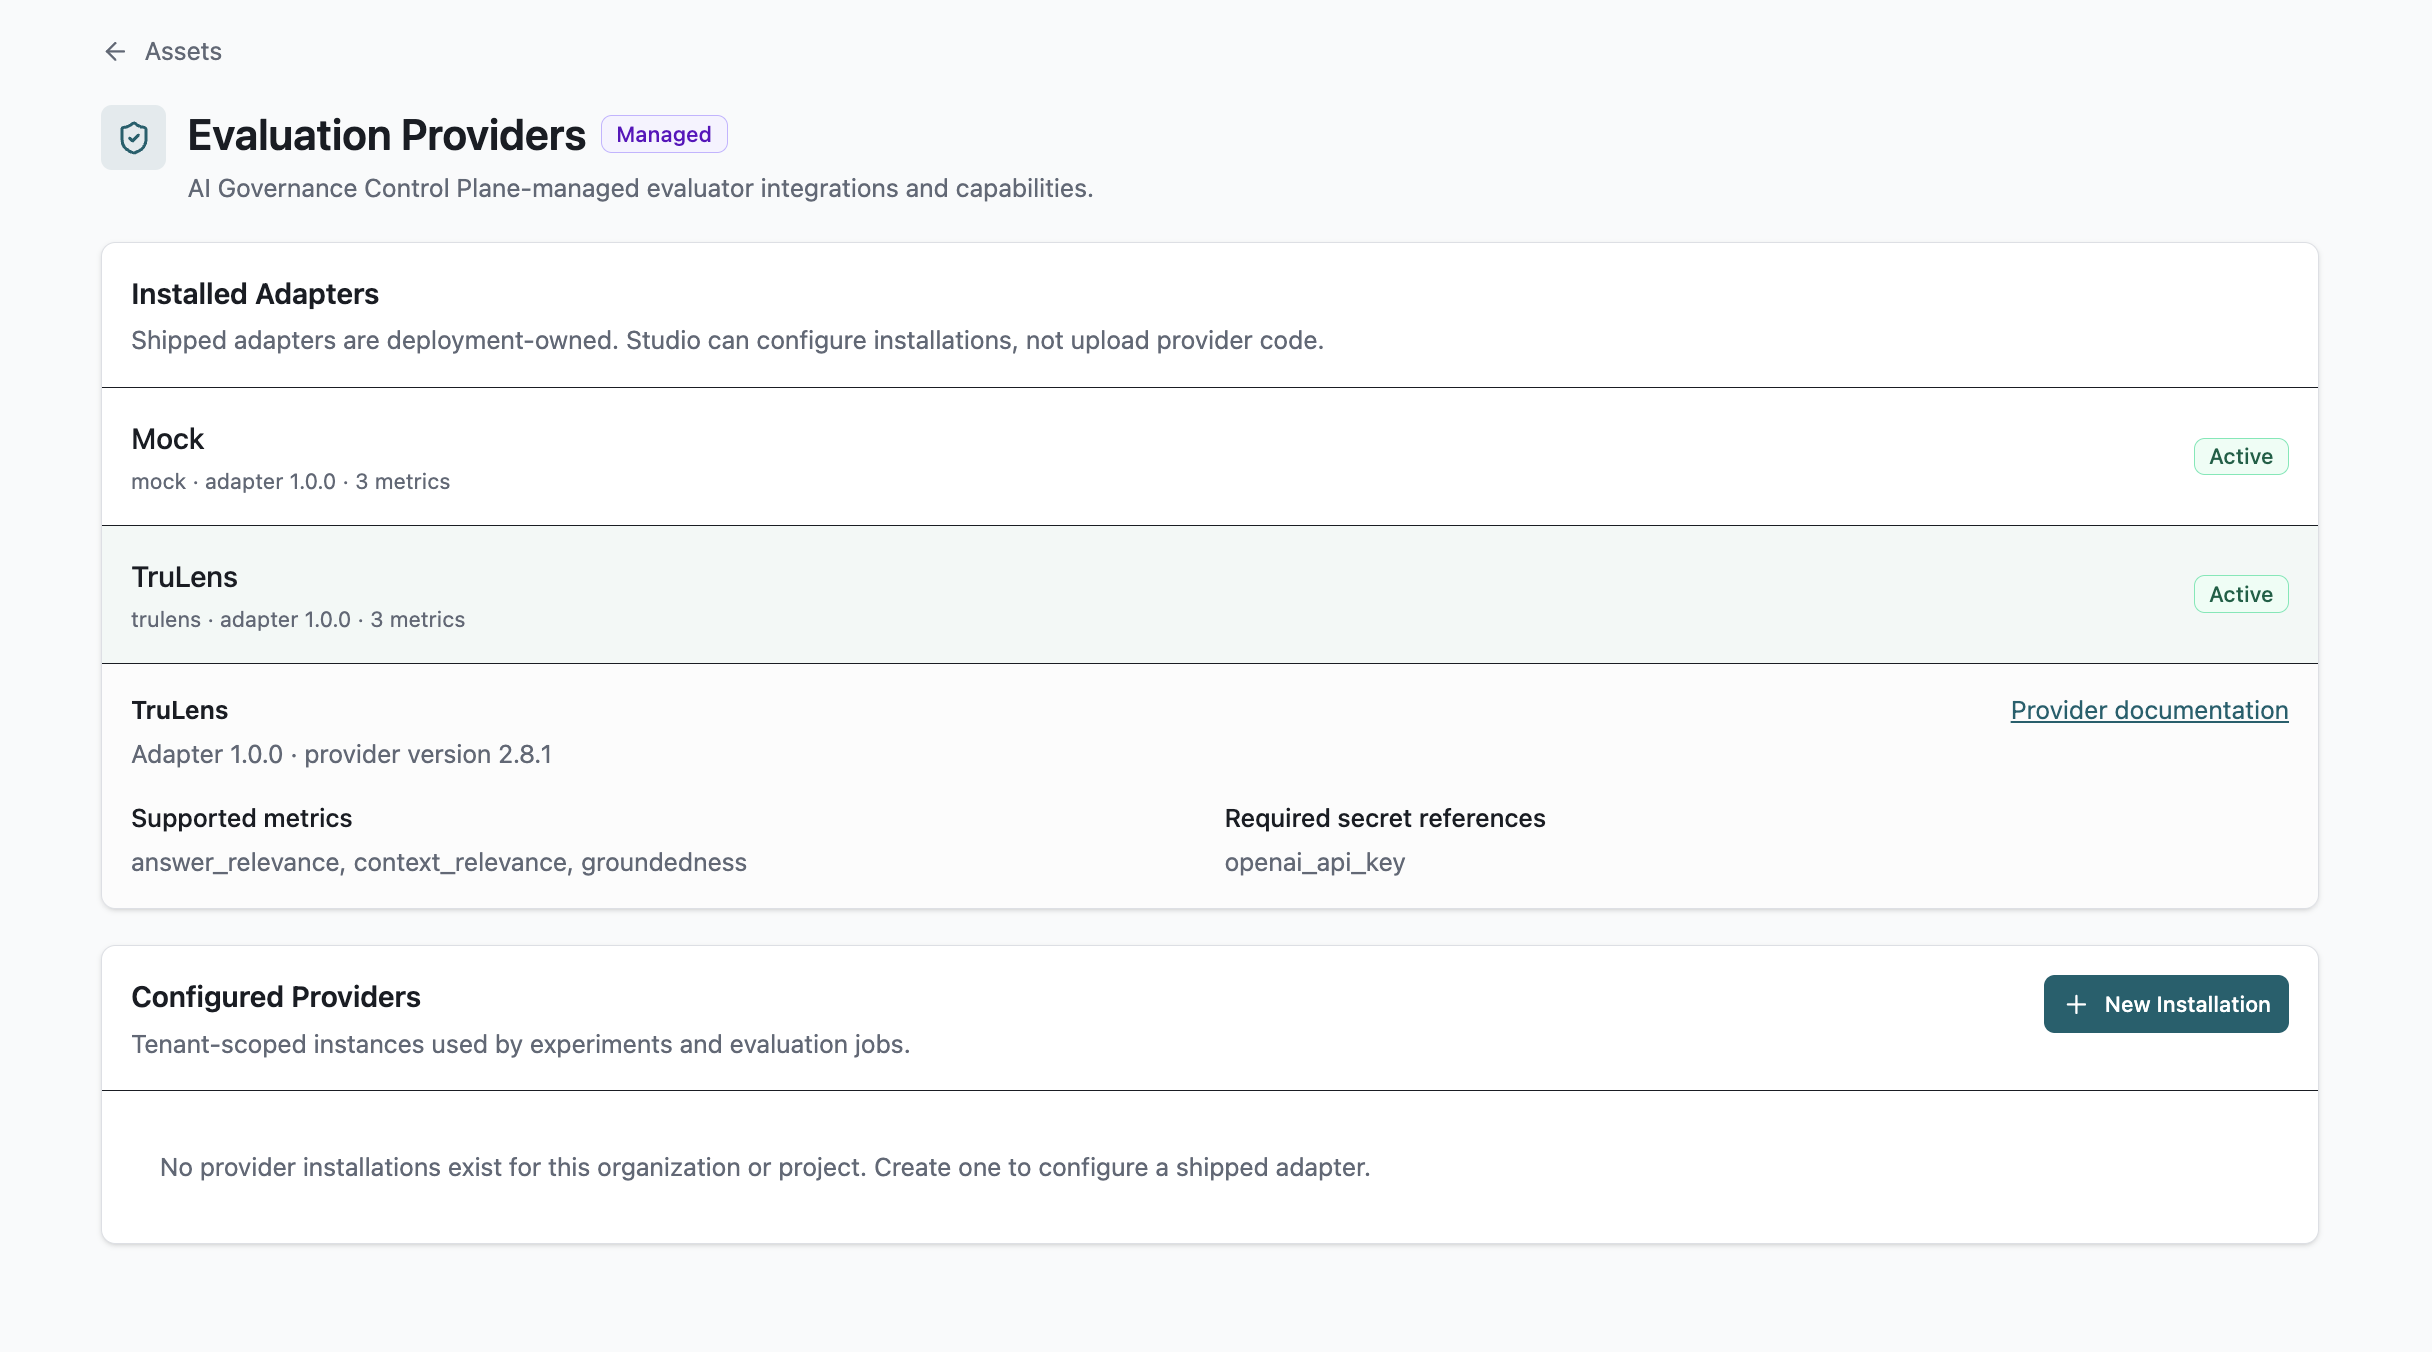Click the Configured Providers heading

276,997
